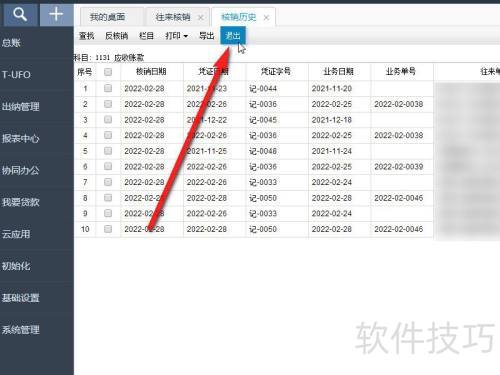Screen dimensions: 500x375
Task: Click 2022-02-0046 in row 10
Action: point(399,229)
